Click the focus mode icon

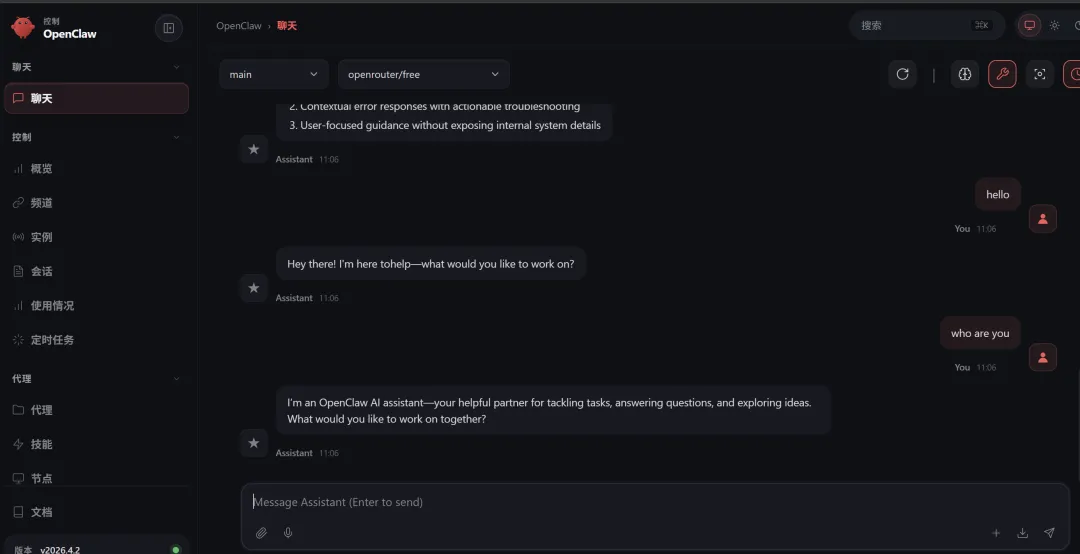point(1040,74)
